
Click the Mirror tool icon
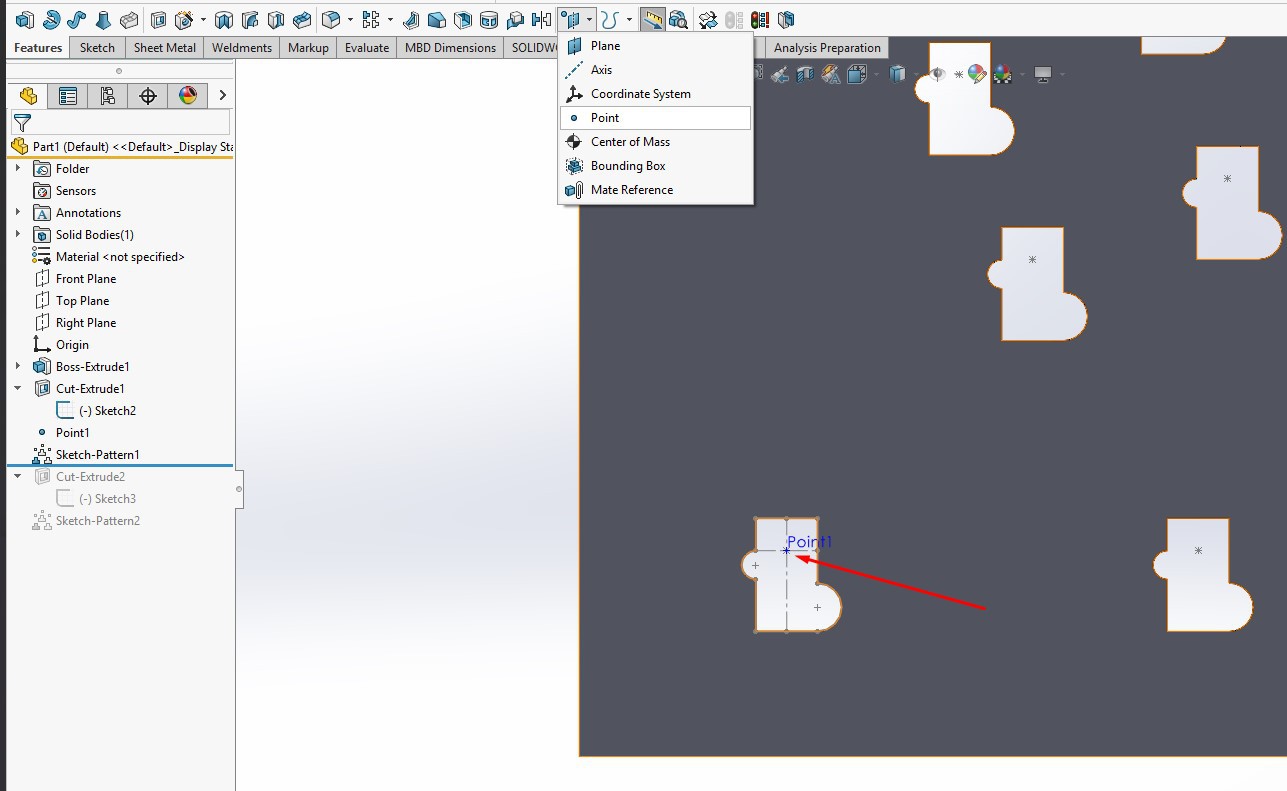tap(541, 19)
